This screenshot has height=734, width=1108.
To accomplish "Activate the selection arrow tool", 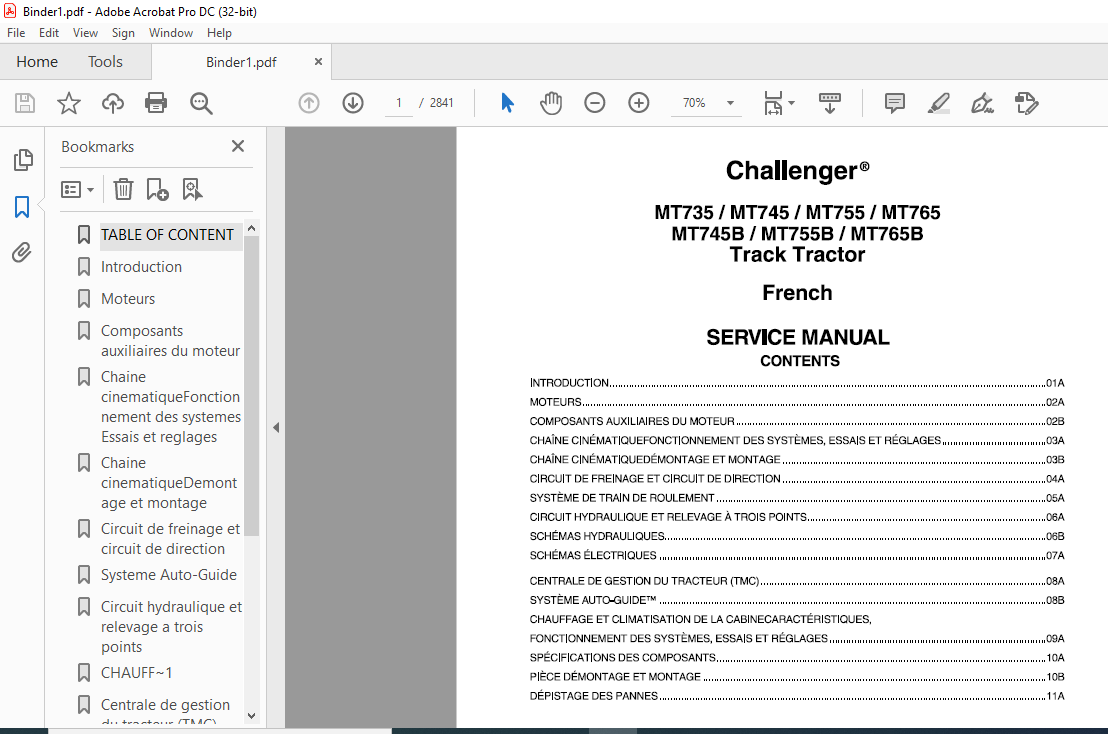I will (507, 103).
